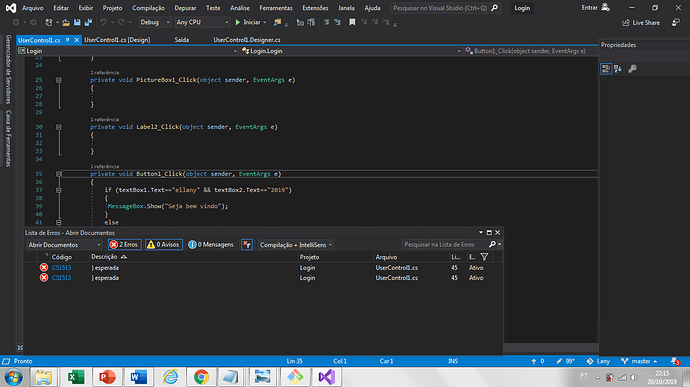
Task: Select the Categorized view icon in Propriedades
Action: pos(606,69)
